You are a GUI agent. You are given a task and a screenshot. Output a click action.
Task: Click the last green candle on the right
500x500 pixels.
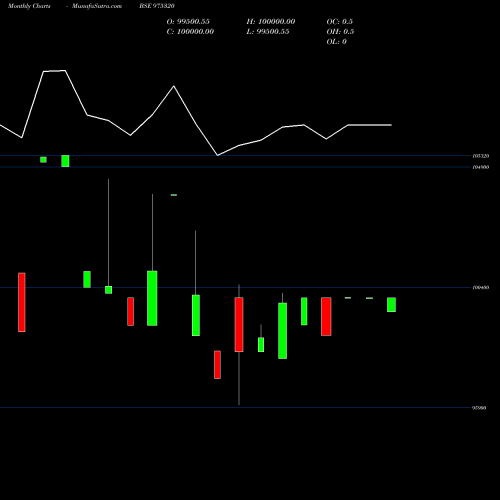391,304
